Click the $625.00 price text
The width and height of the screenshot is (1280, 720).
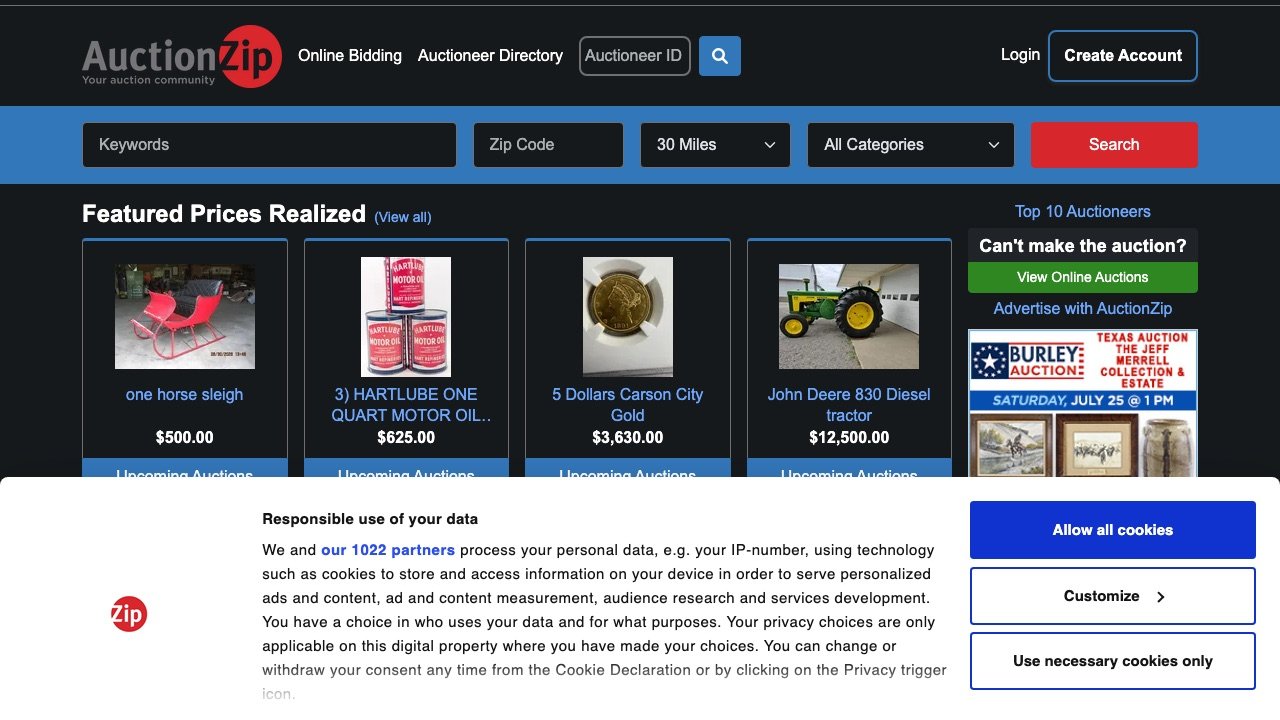click(x=406, y=438)
